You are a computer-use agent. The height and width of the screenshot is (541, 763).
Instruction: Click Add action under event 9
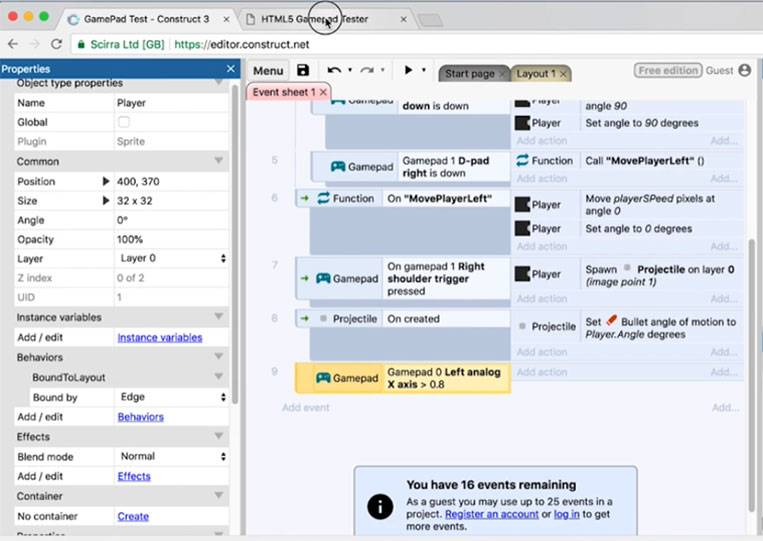point(542,372)
